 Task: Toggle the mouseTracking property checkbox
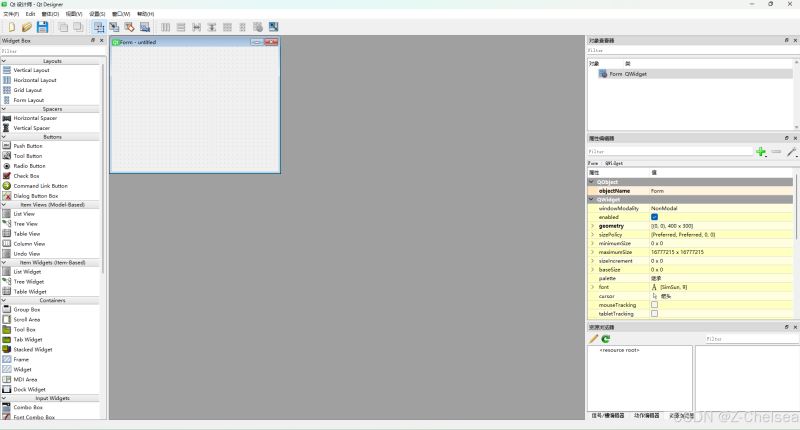coord(655,305)
